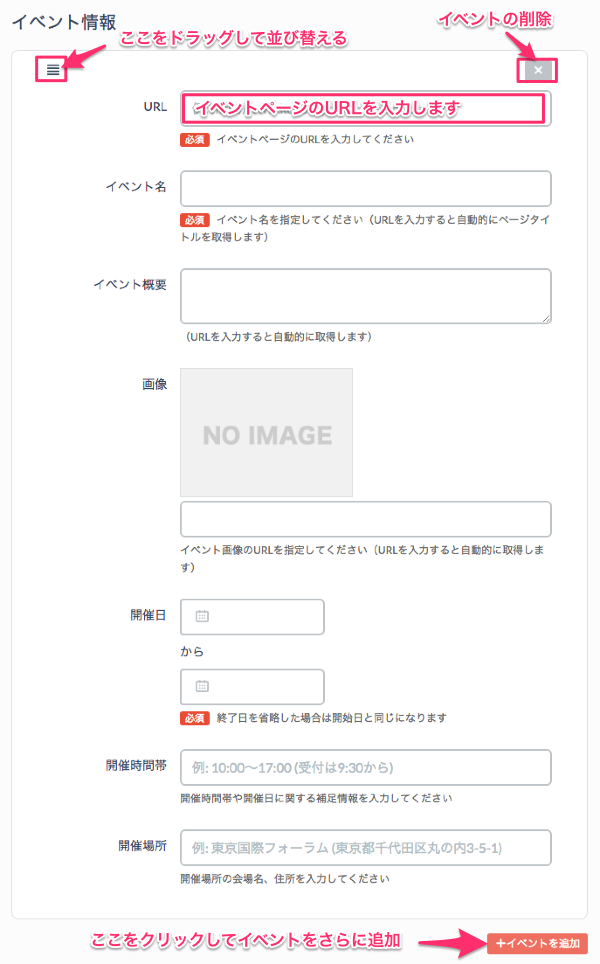Click the イベント概要 textarea resize grip
Viewport: 600px width, 964px height.
pyautogui.click(x=546, y=318)
